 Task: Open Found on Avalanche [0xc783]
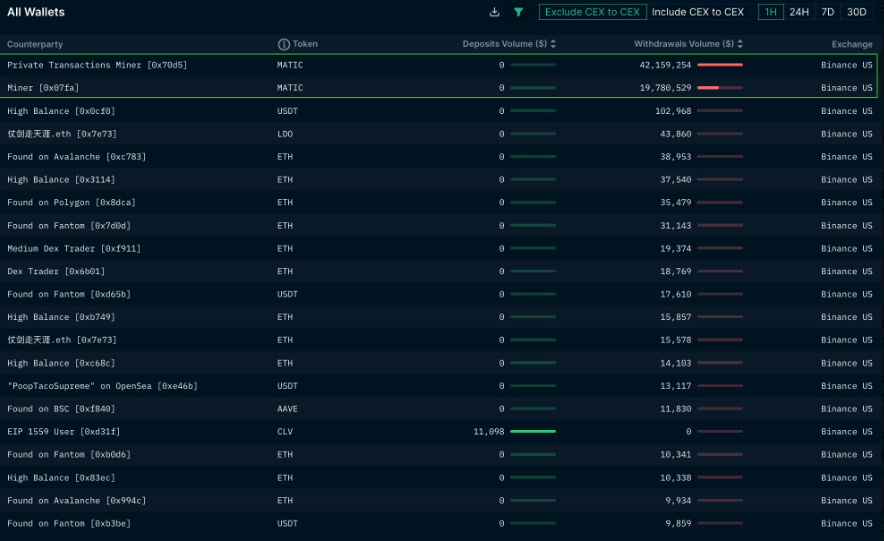76,157
